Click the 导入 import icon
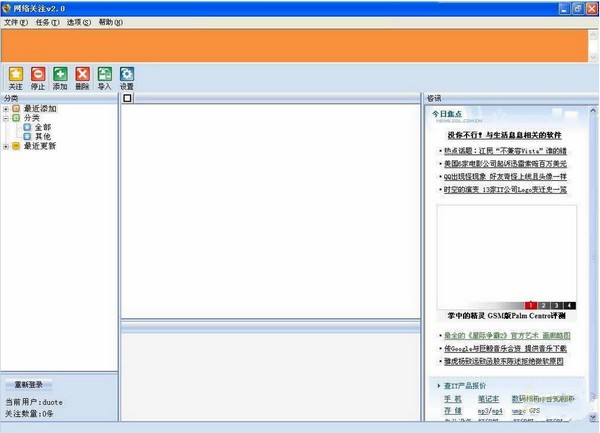 click(104, 74)
